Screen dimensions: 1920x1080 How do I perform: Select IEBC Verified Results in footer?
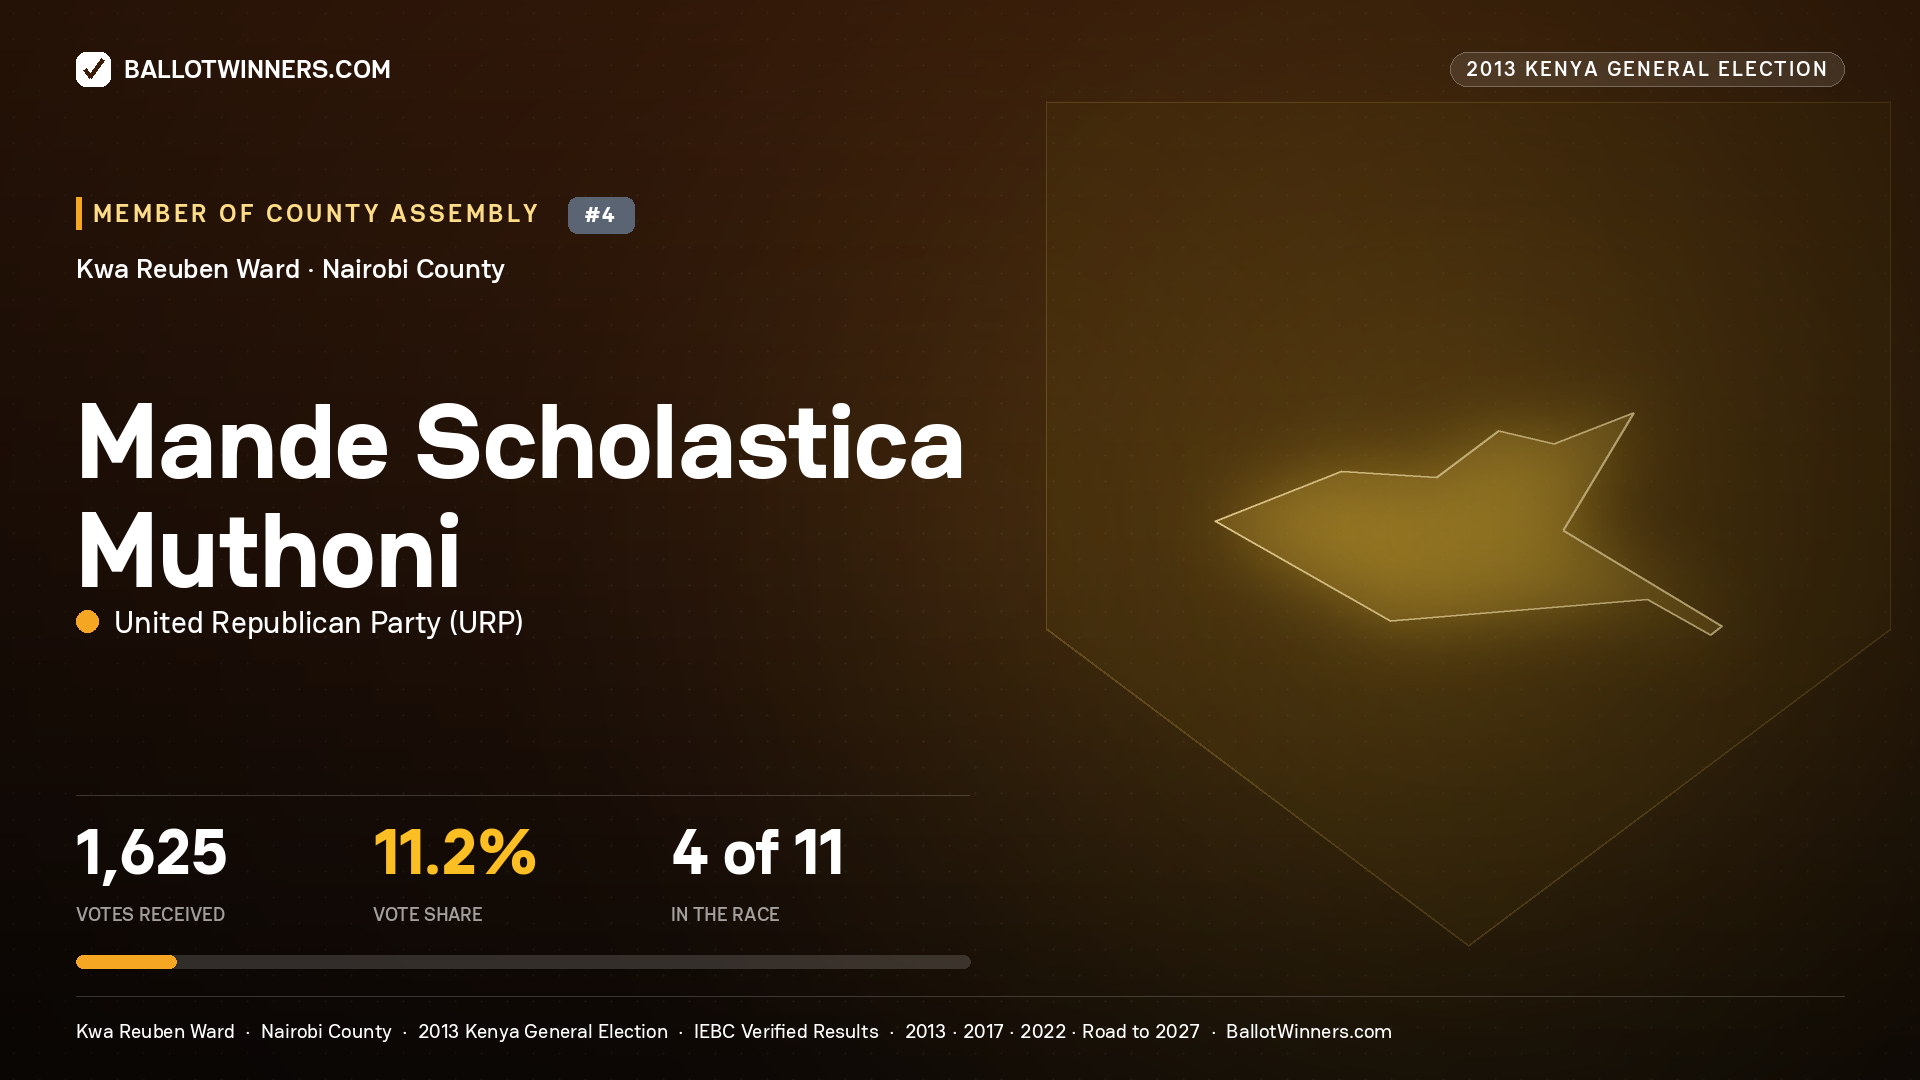coord(786,1031)
